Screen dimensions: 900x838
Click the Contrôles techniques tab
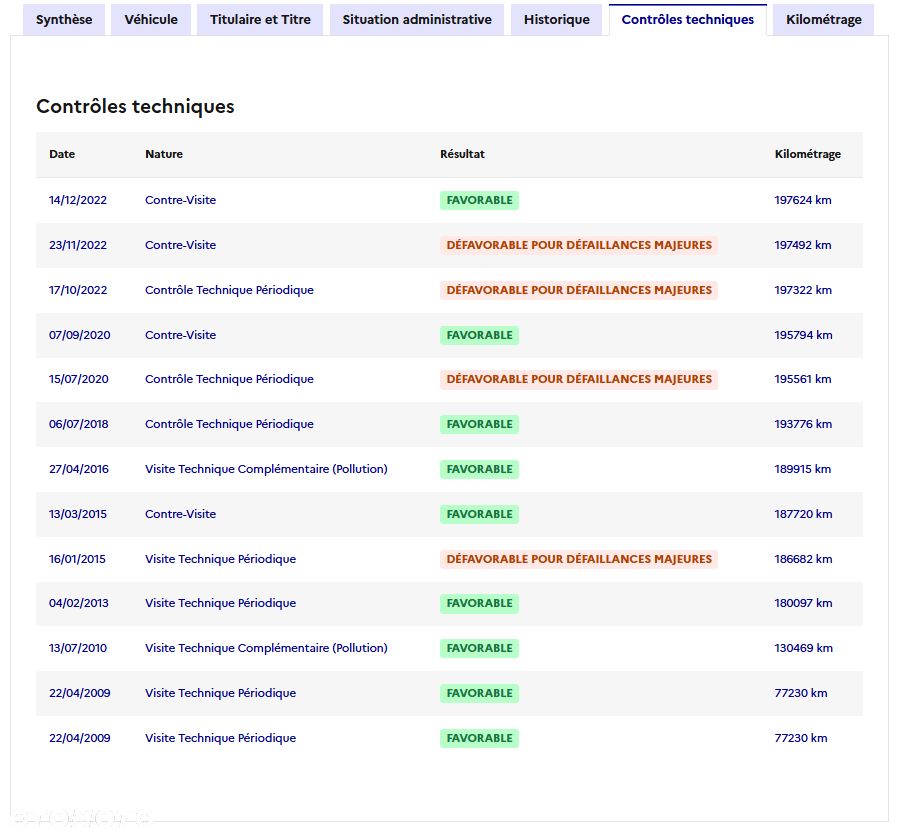coord(688,20)
